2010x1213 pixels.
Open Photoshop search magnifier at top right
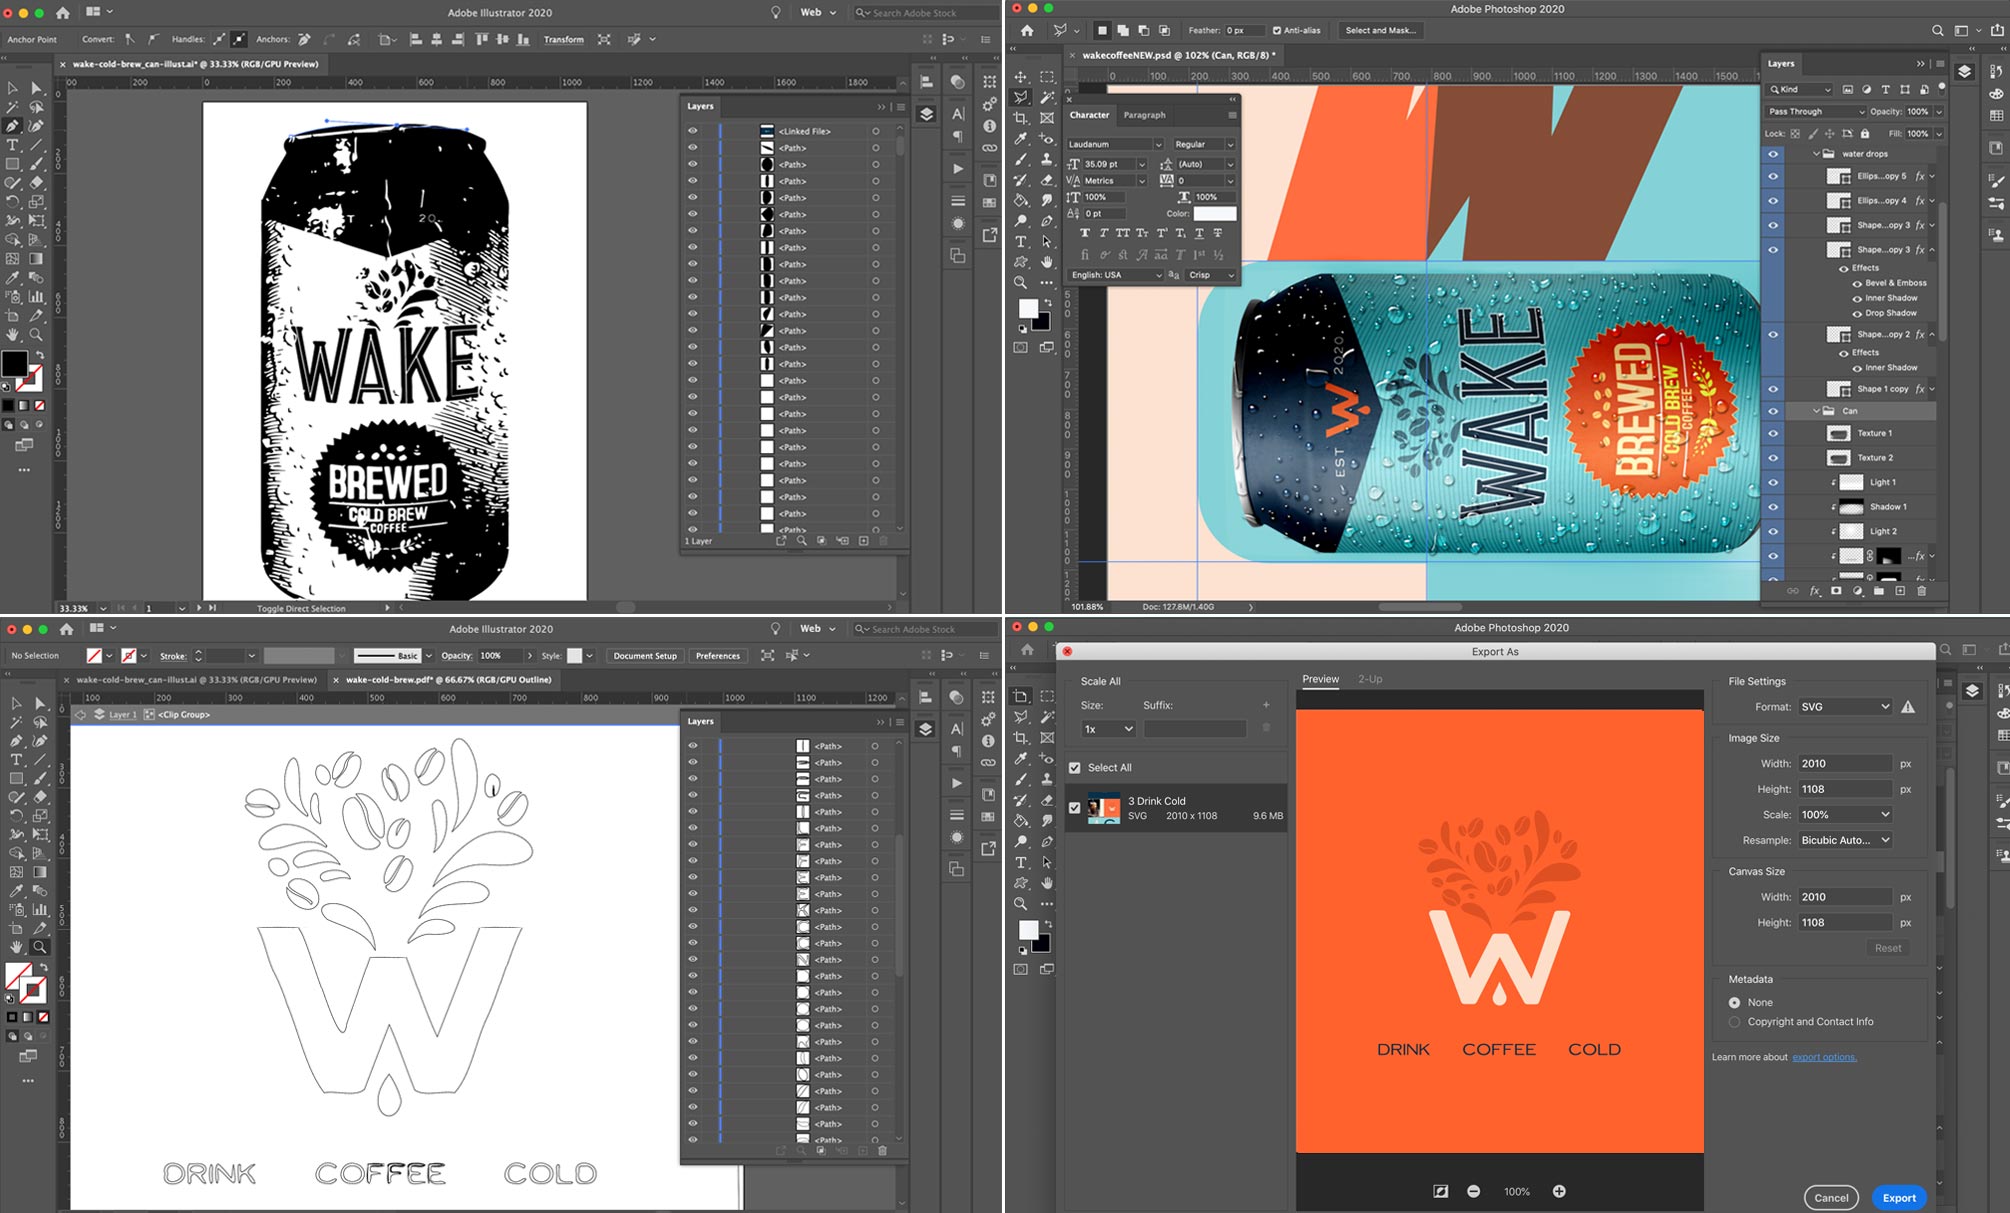click(x=1938, y=31)
